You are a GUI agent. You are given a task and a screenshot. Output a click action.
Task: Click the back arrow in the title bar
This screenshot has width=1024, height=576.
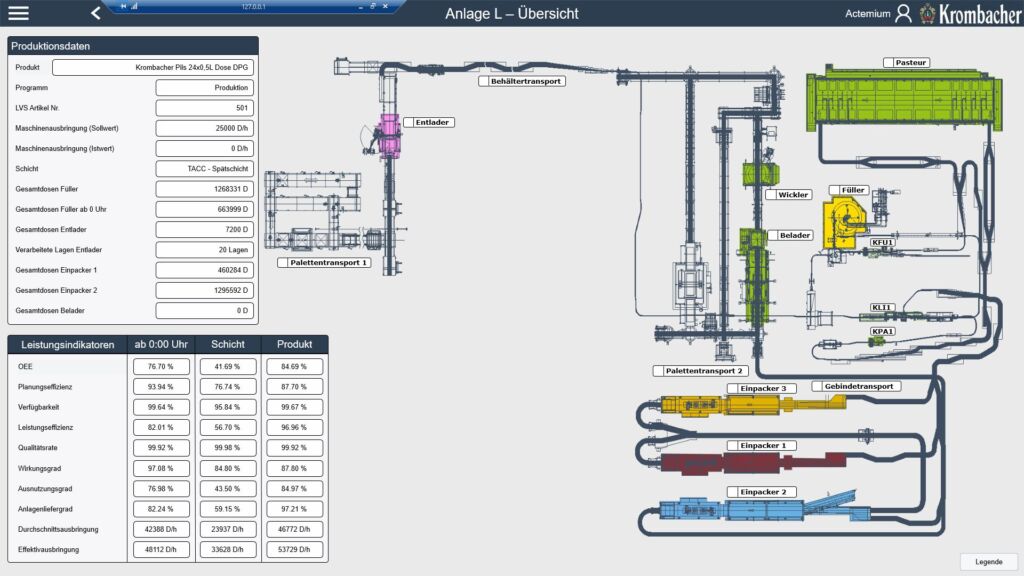pyautogui.click(x=95, y=13)
